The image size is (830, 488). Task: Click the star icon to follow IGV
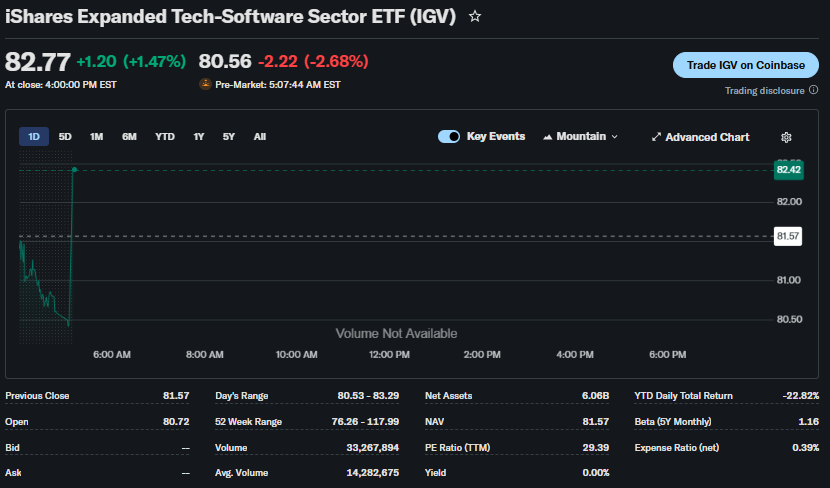475,17
